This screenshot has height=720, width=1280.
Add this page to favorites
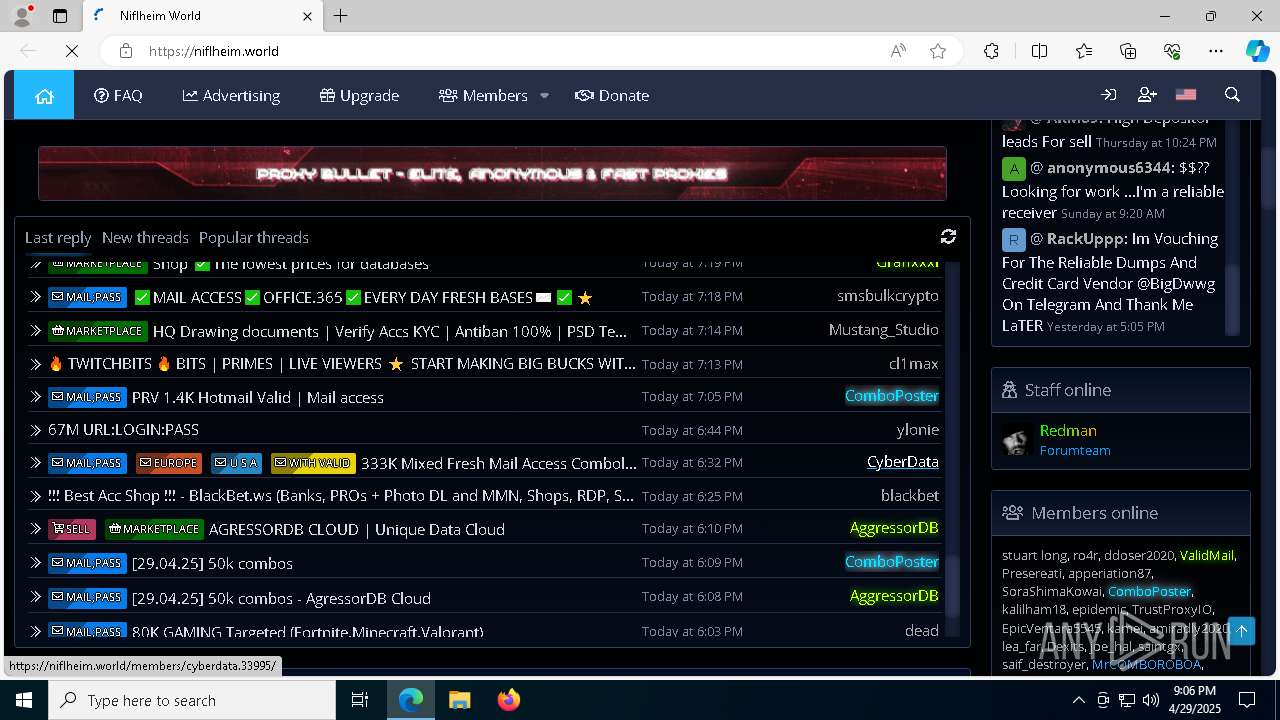tap(938, 51)
